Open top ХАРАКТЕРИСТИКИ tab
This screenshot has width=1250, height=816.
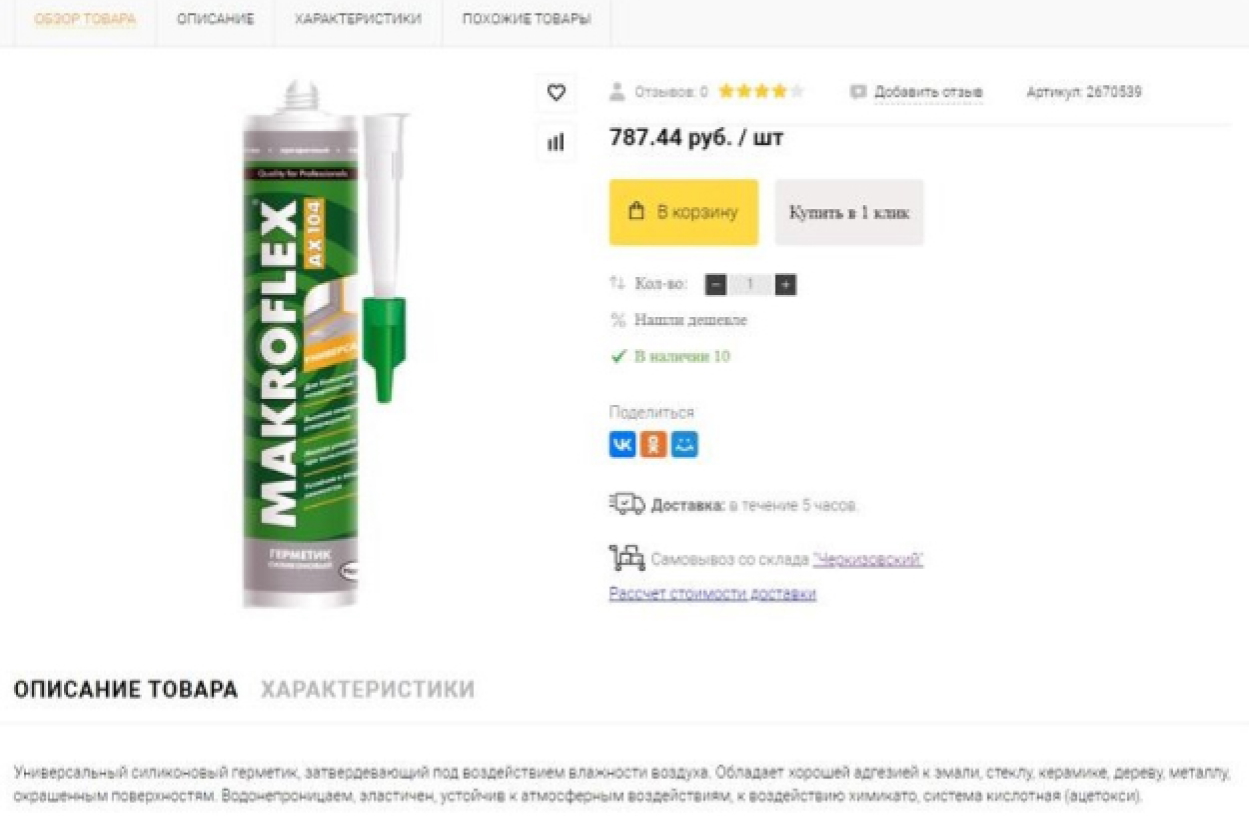(x=358, y=19)
